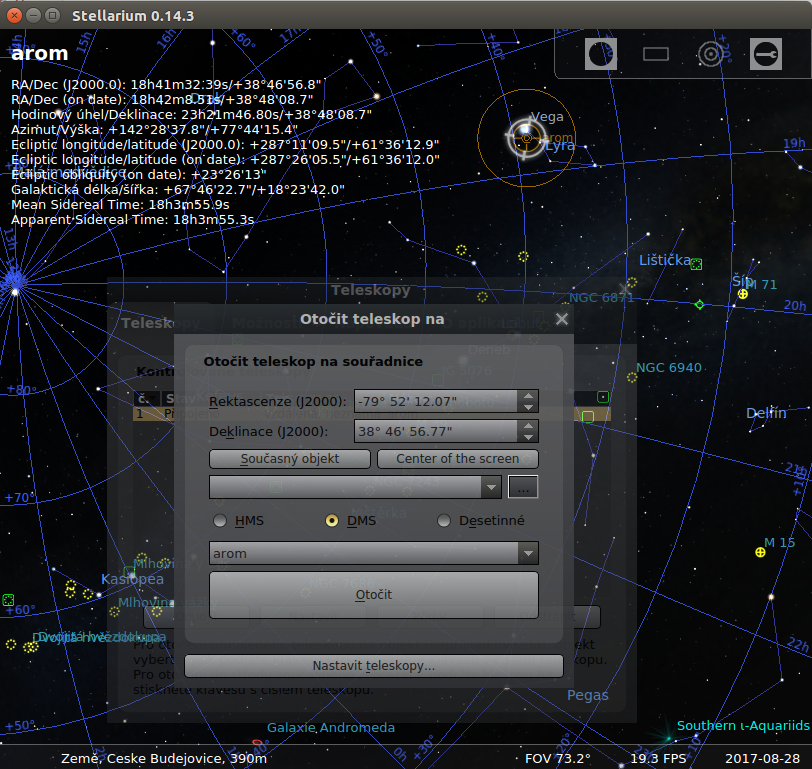The width and height of the screenshot is (812, 769).
Task: Toggle the Telrad sight icon
Action: (x=711, y=54)
